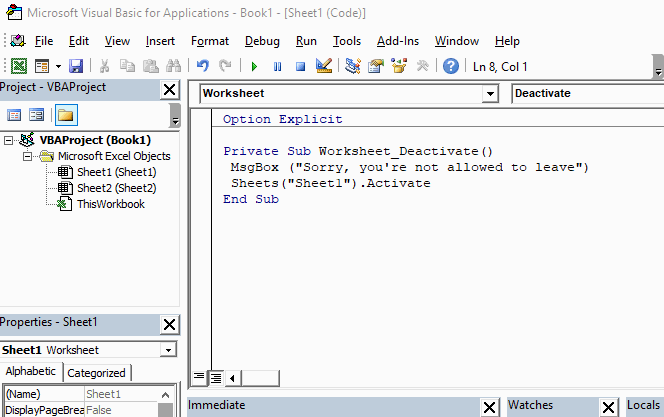Click the View Microsoft Excel toolbar icon
664x417 pixels.
tap(19, 66)
